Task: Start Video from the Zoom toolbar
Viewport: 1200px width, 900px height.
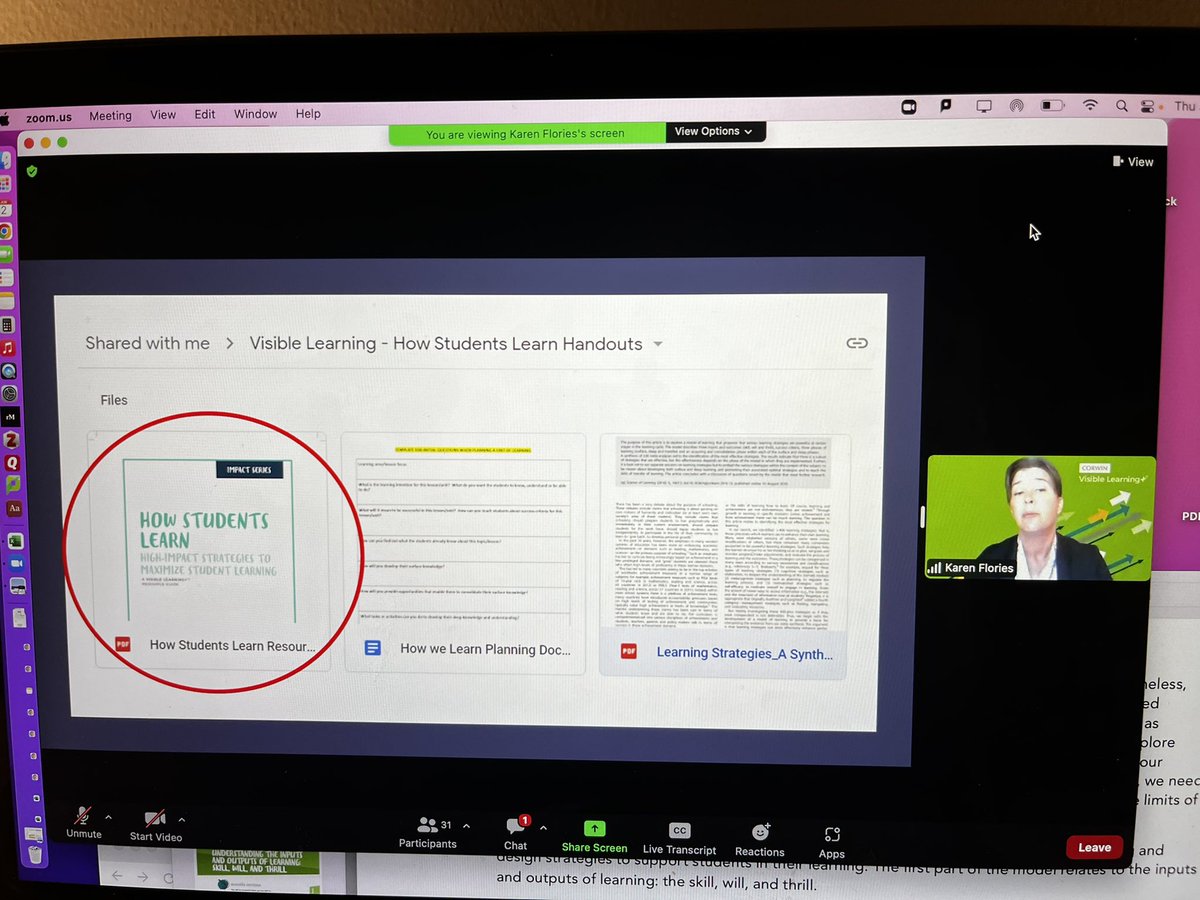Action: pyautogui.click(x=155, y=826)
